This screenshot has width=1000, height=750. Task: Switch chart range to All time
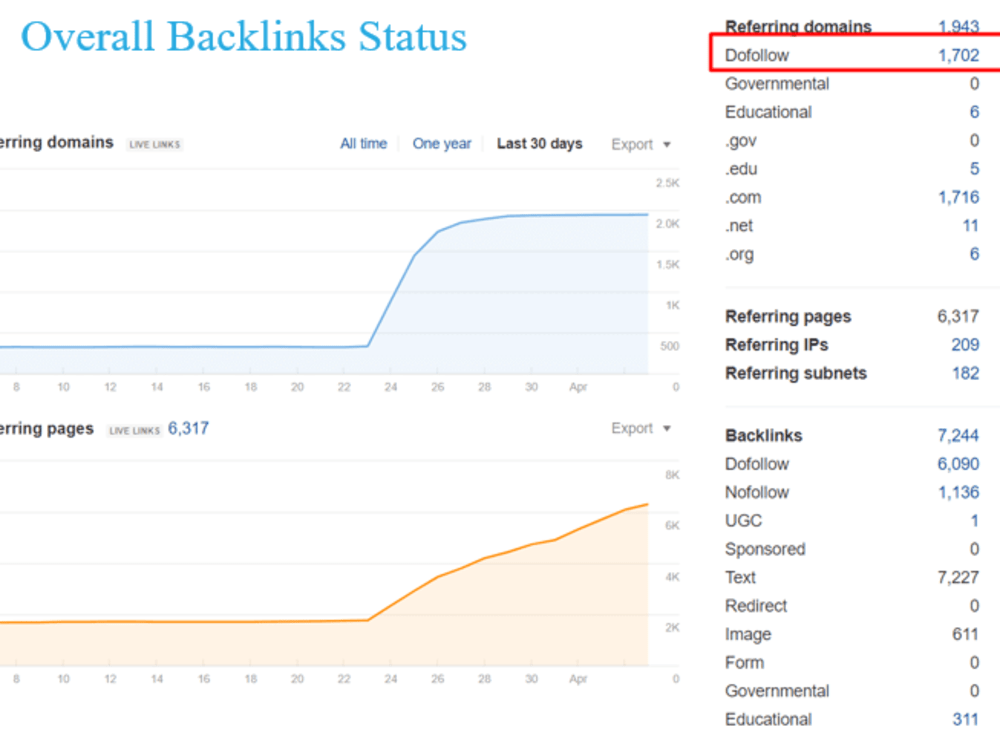point(364,143)
